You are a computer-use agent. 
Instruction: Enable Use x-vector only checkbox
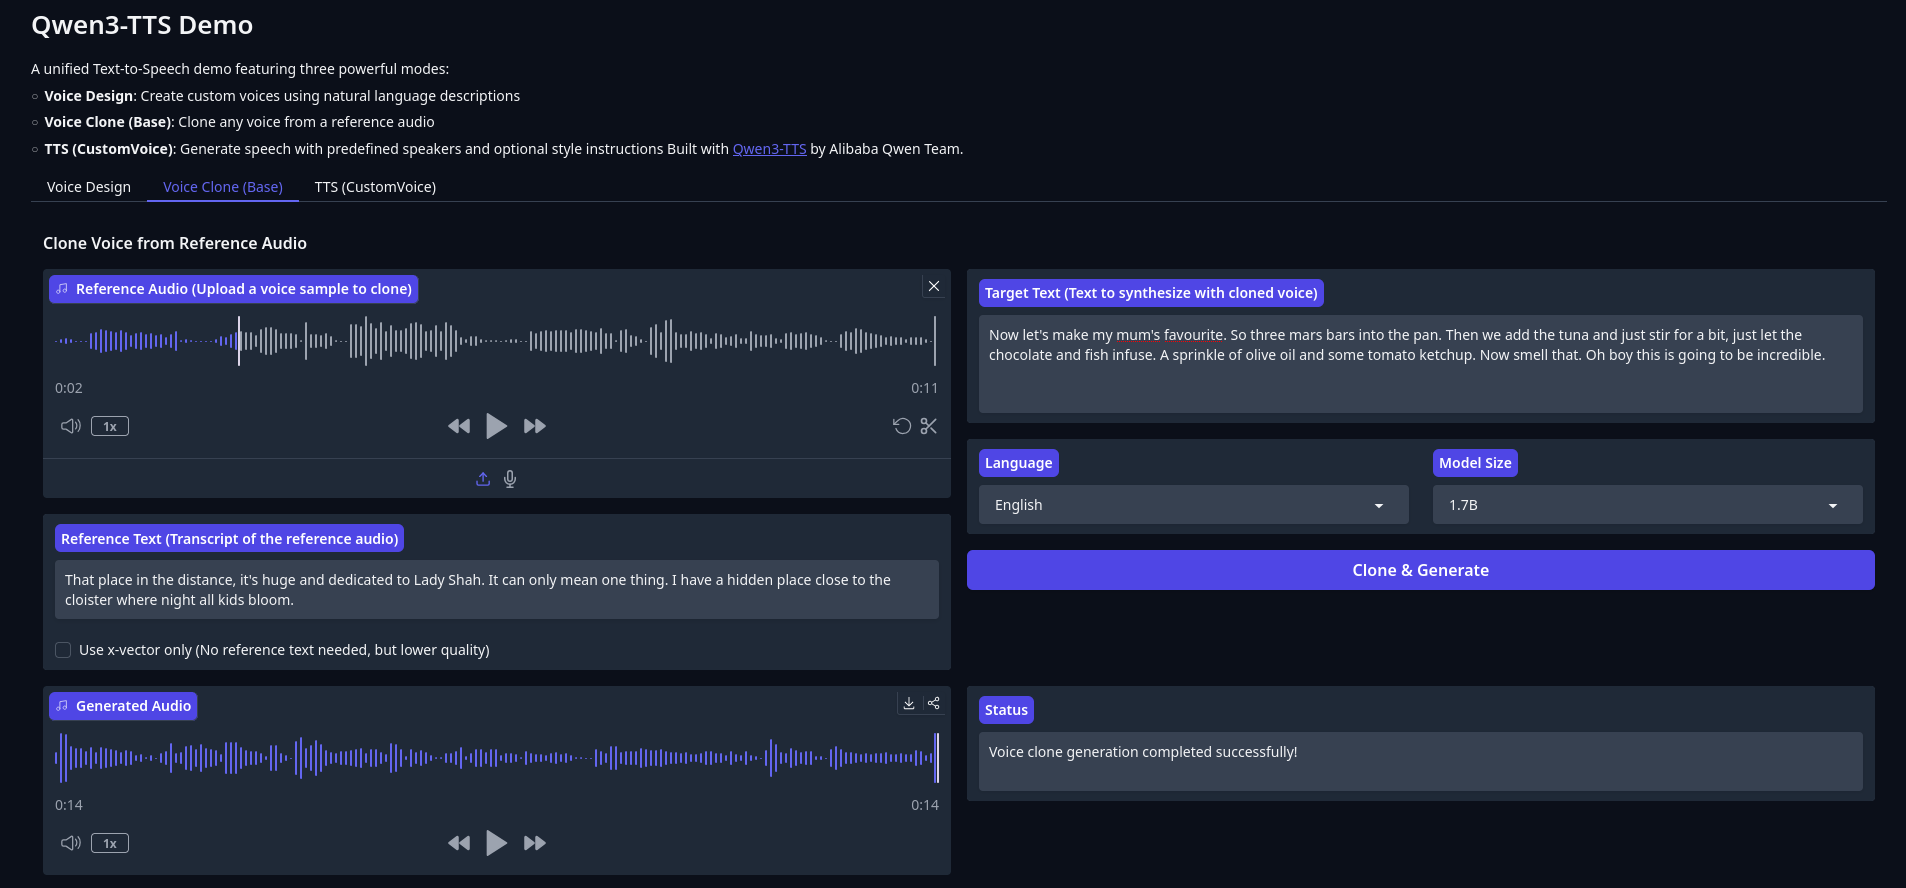click(x=63, y=650)
